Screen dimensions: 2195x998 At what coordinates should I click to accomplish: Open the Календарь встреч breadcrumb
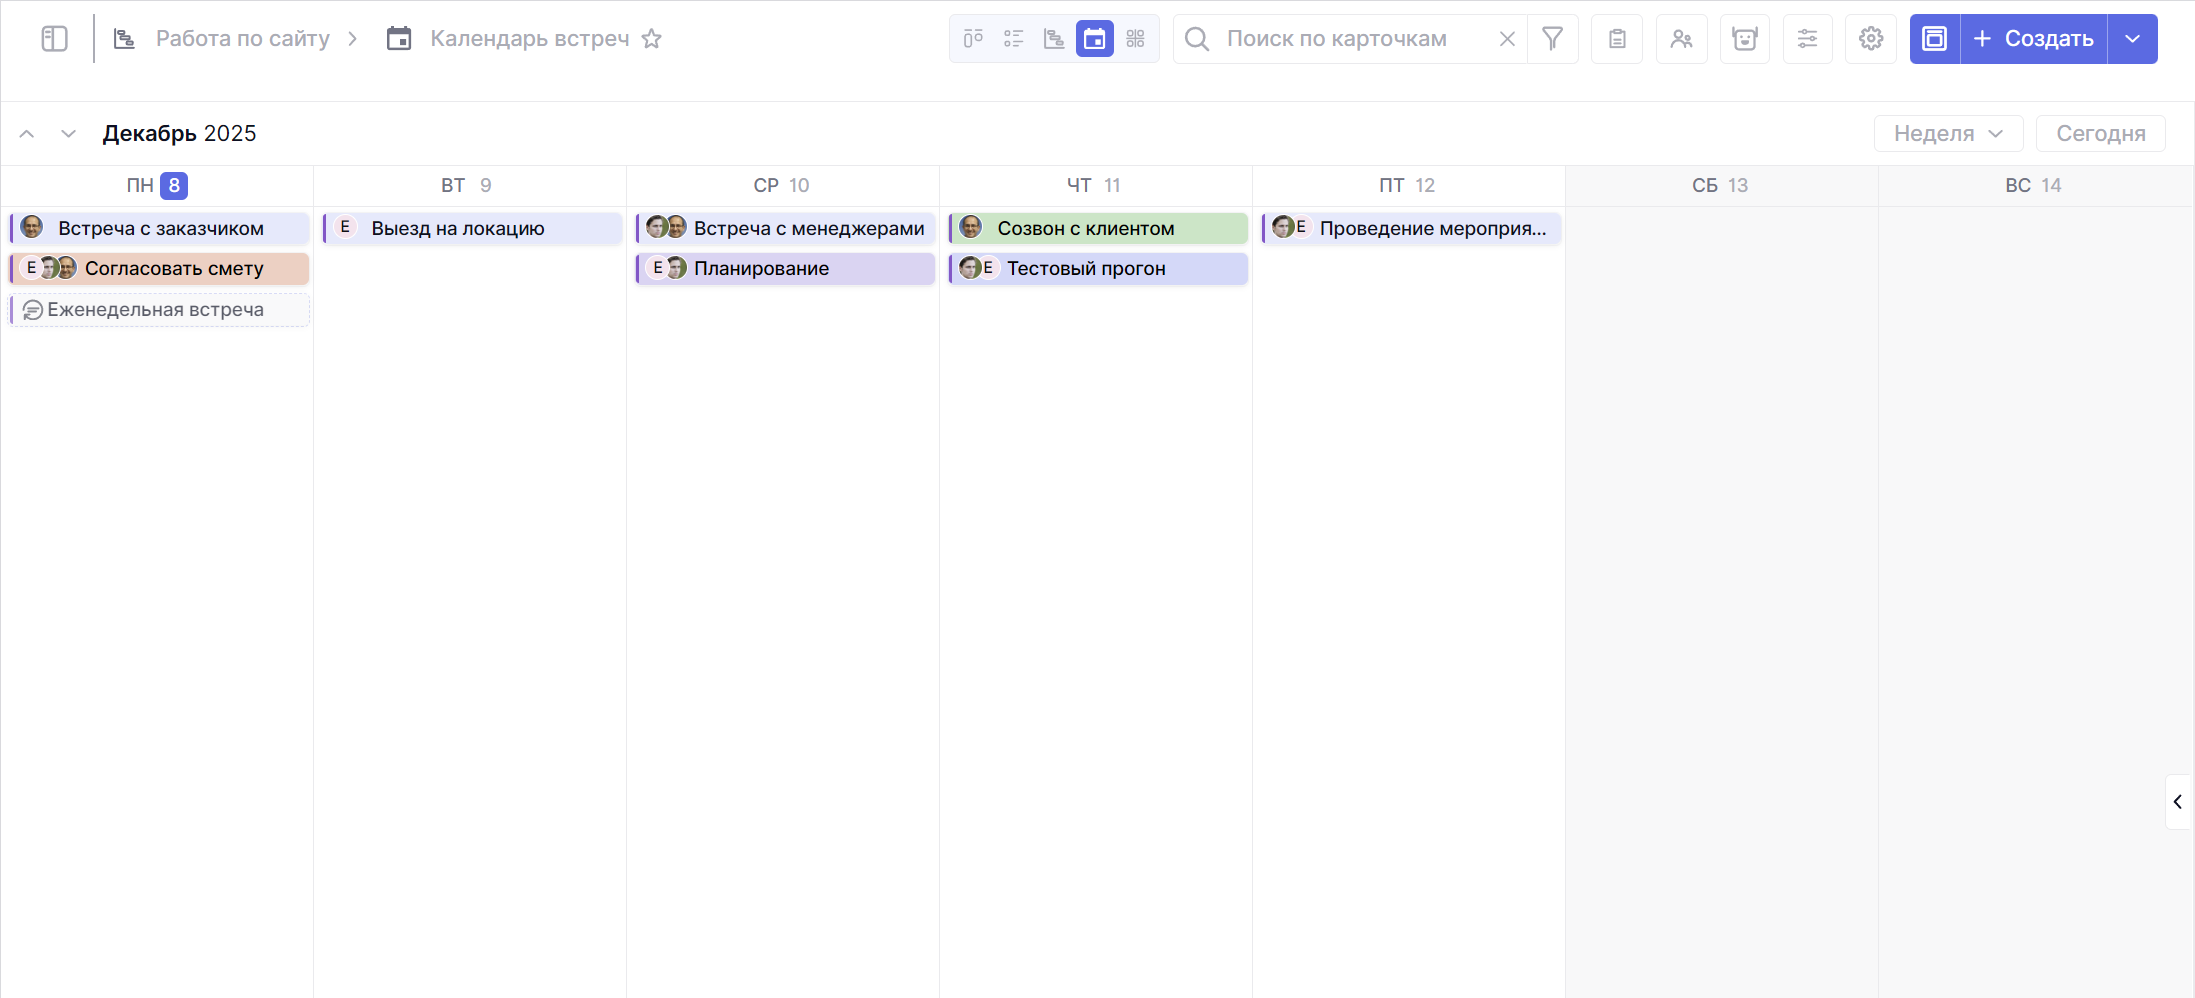(x=529, y=39)
